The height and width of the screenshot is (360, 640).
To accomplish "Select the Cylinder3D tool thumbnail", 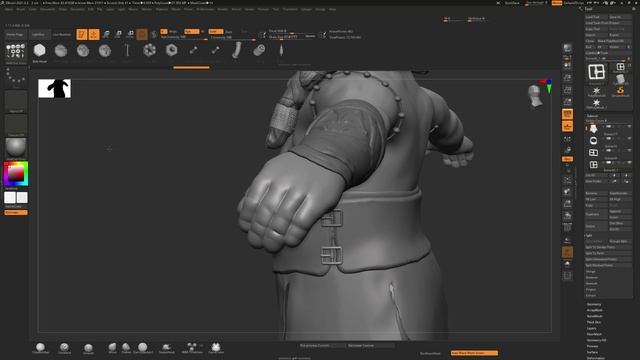I will (620, 78).
